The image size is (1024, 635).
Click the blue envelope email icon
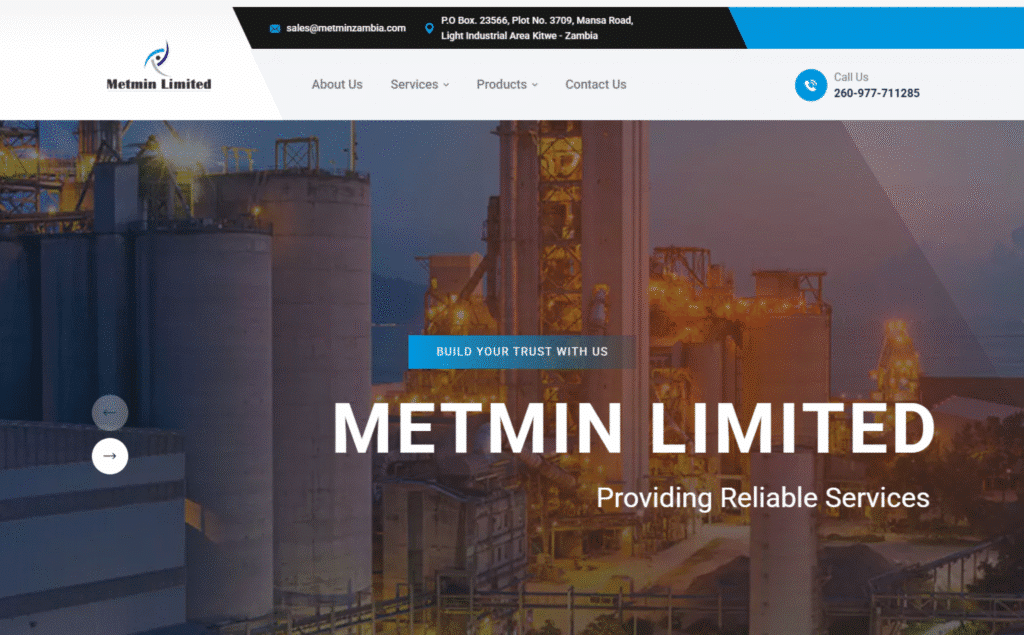coord(275,28)
